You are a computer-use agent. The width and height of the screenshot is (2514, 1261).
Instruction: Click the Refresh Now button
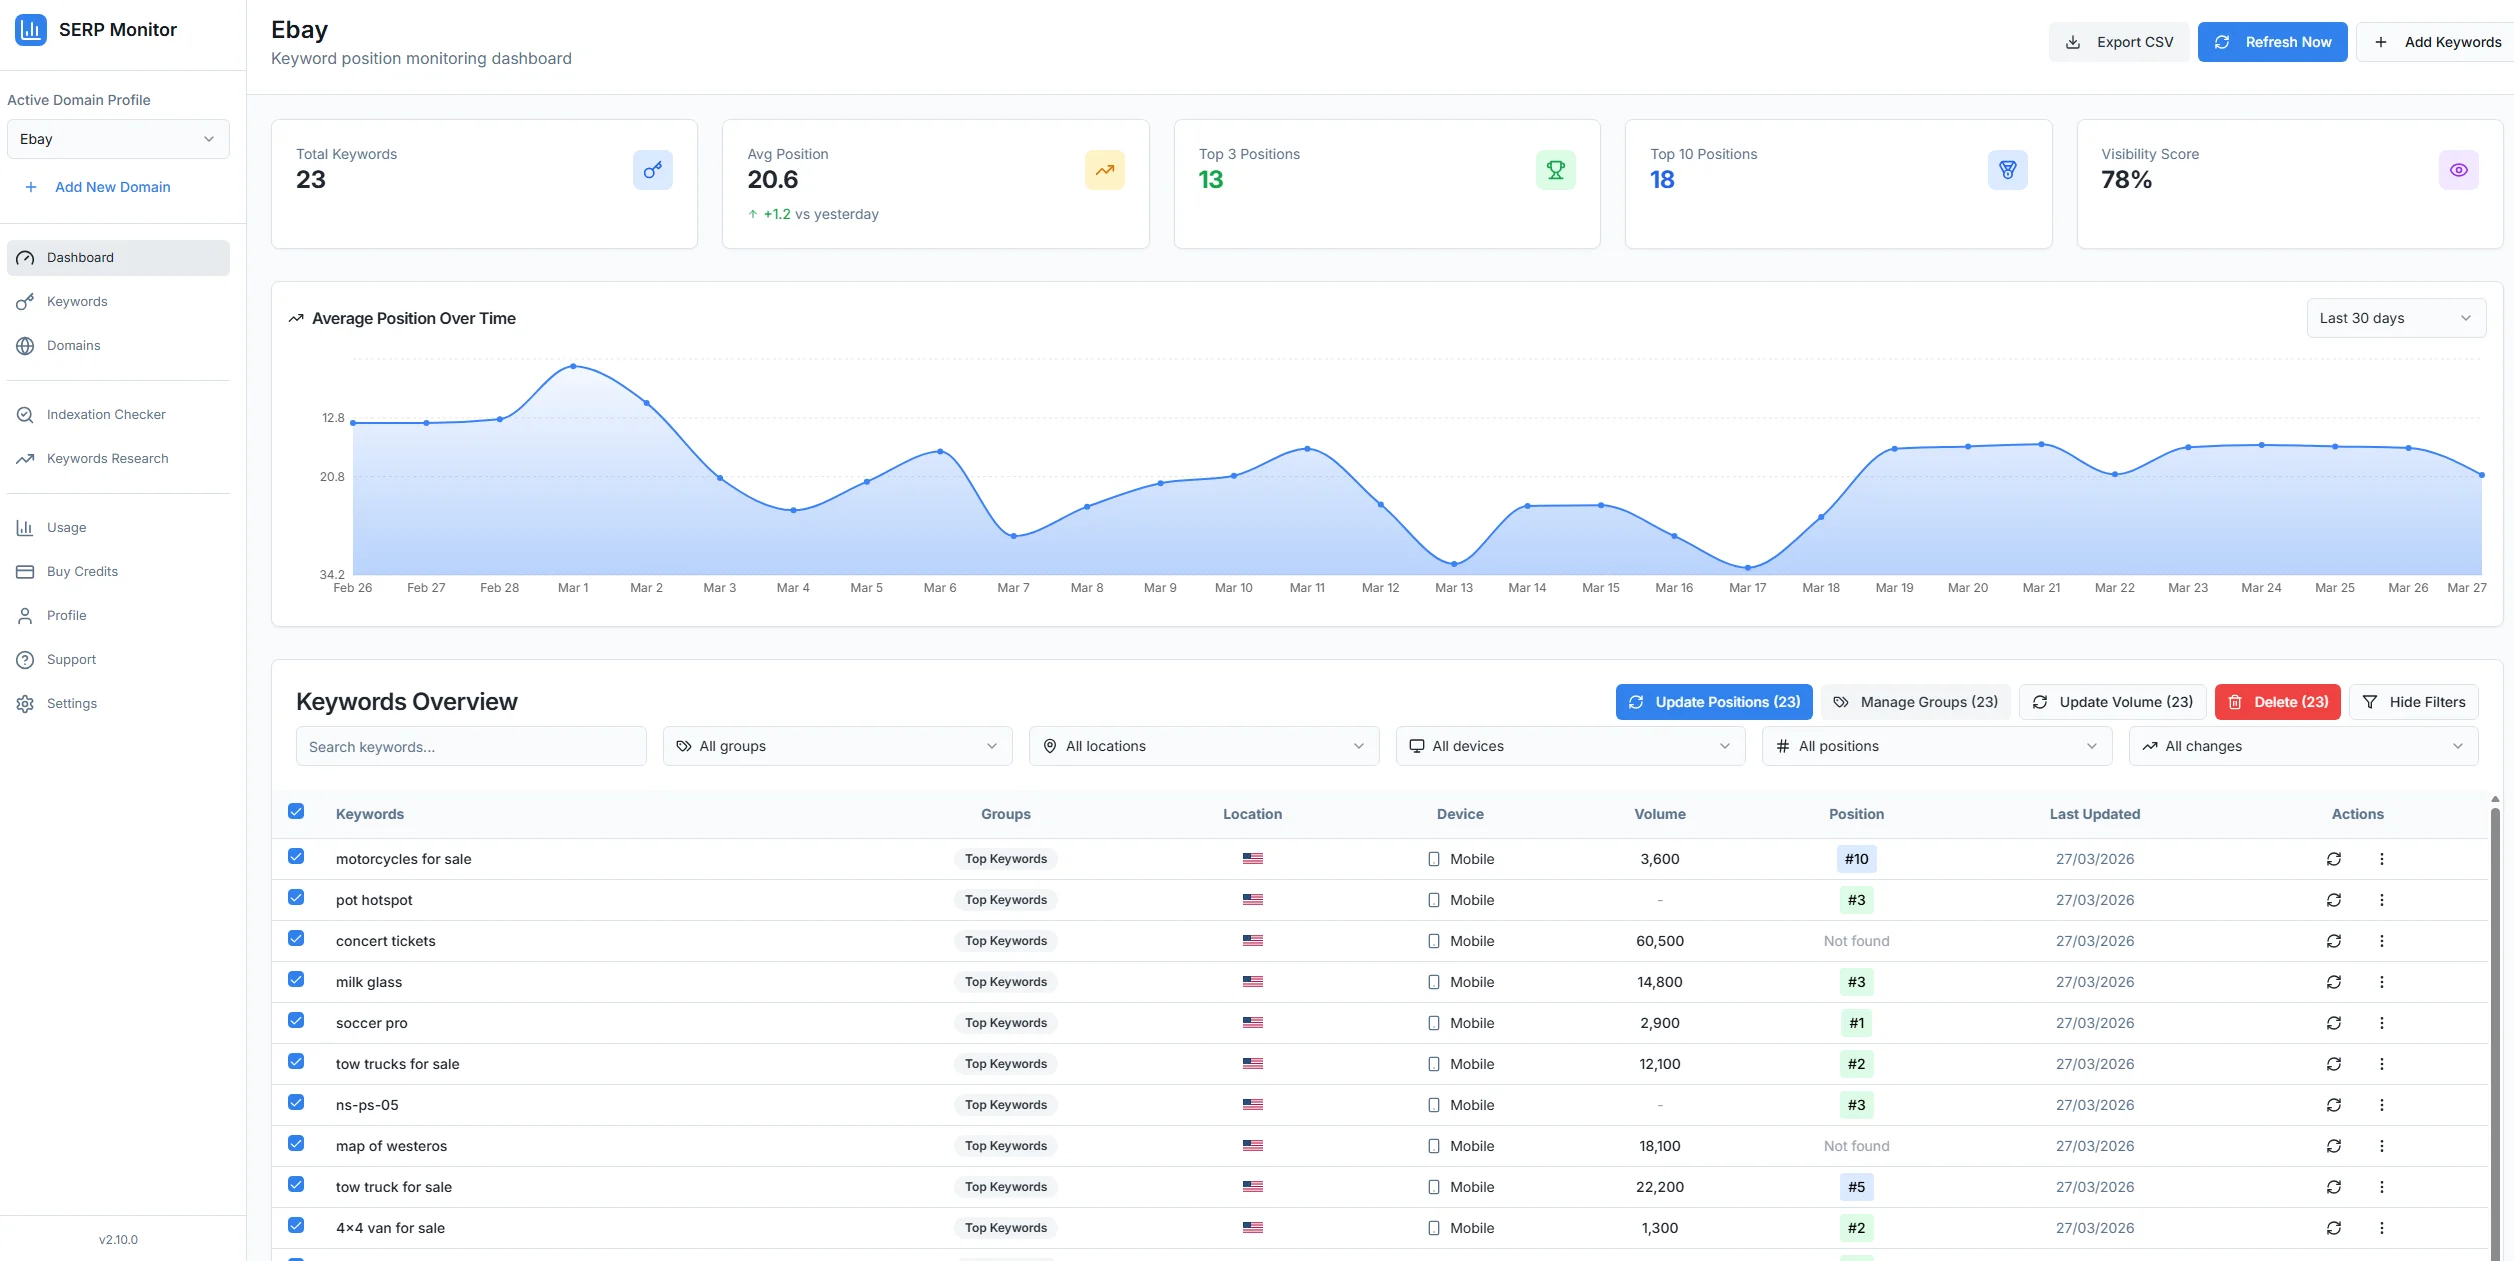2272,41
